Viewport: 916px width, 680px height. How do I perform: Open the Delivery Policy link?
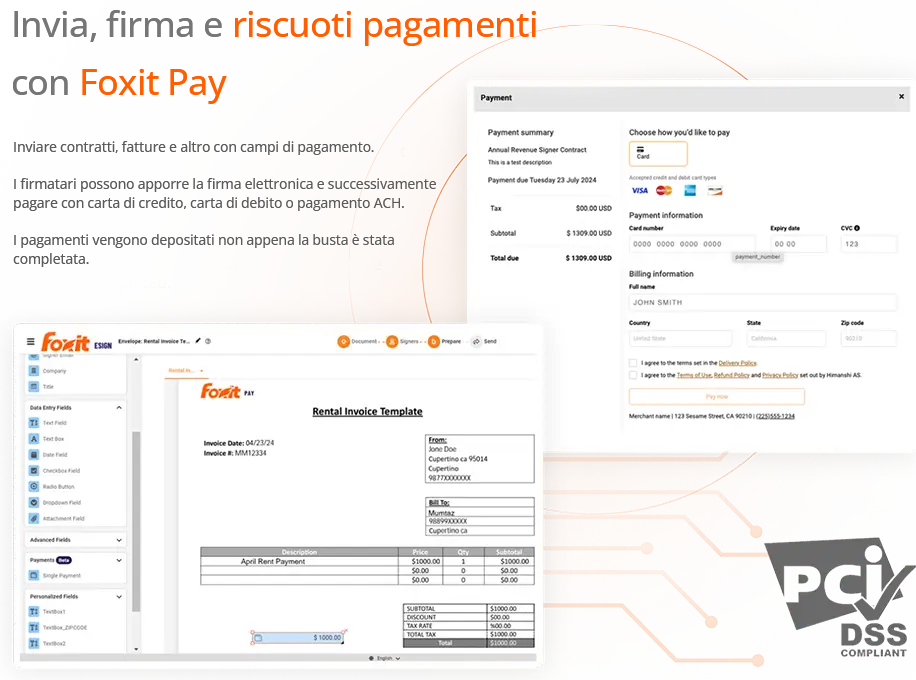click(x=737, y=363)
